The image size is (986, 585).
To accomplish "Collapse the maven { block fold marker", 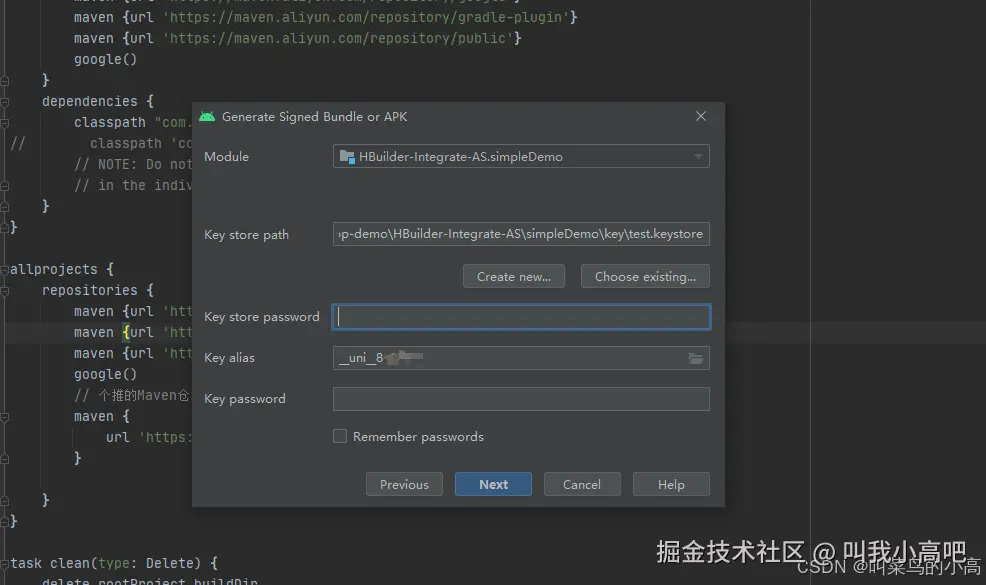I will [x=4, y=417].
